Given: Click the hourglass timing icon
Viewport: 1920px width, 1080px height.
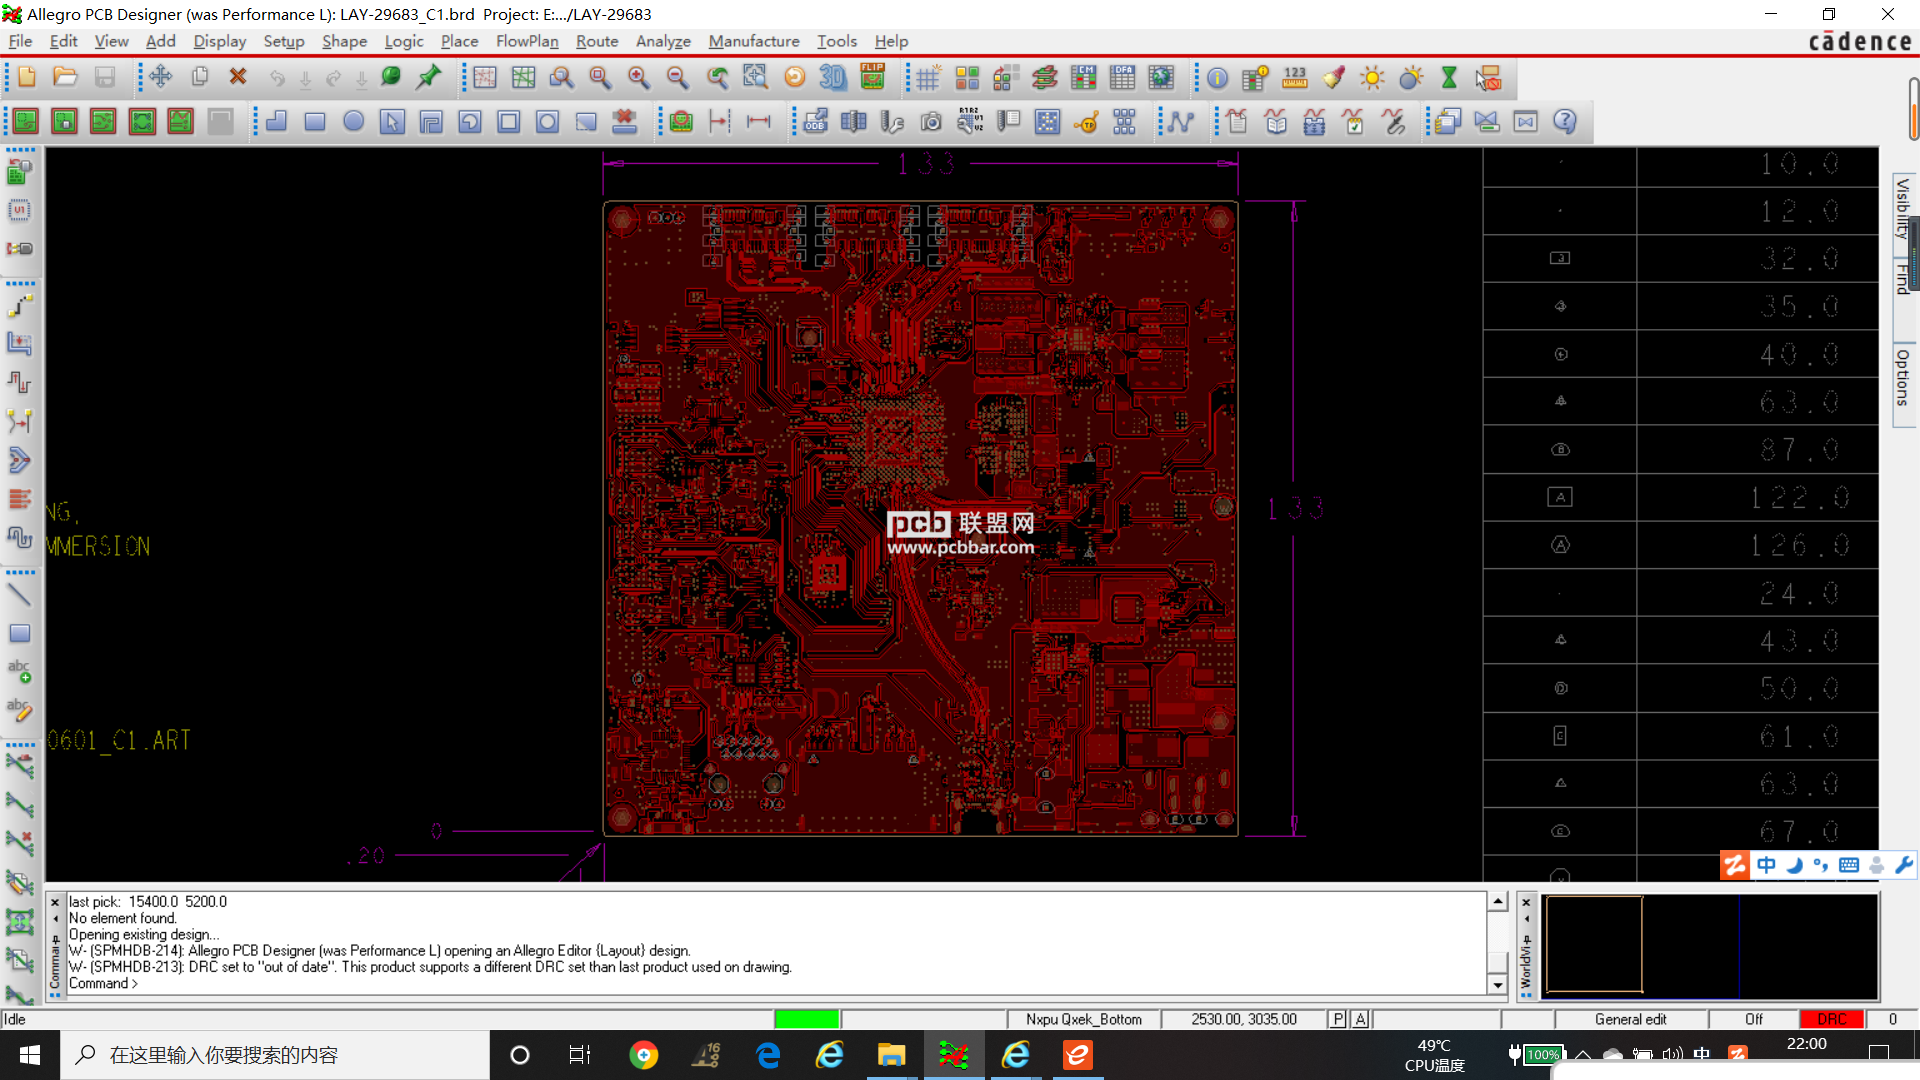Looking at the screenshot, I should (1449, 78).
